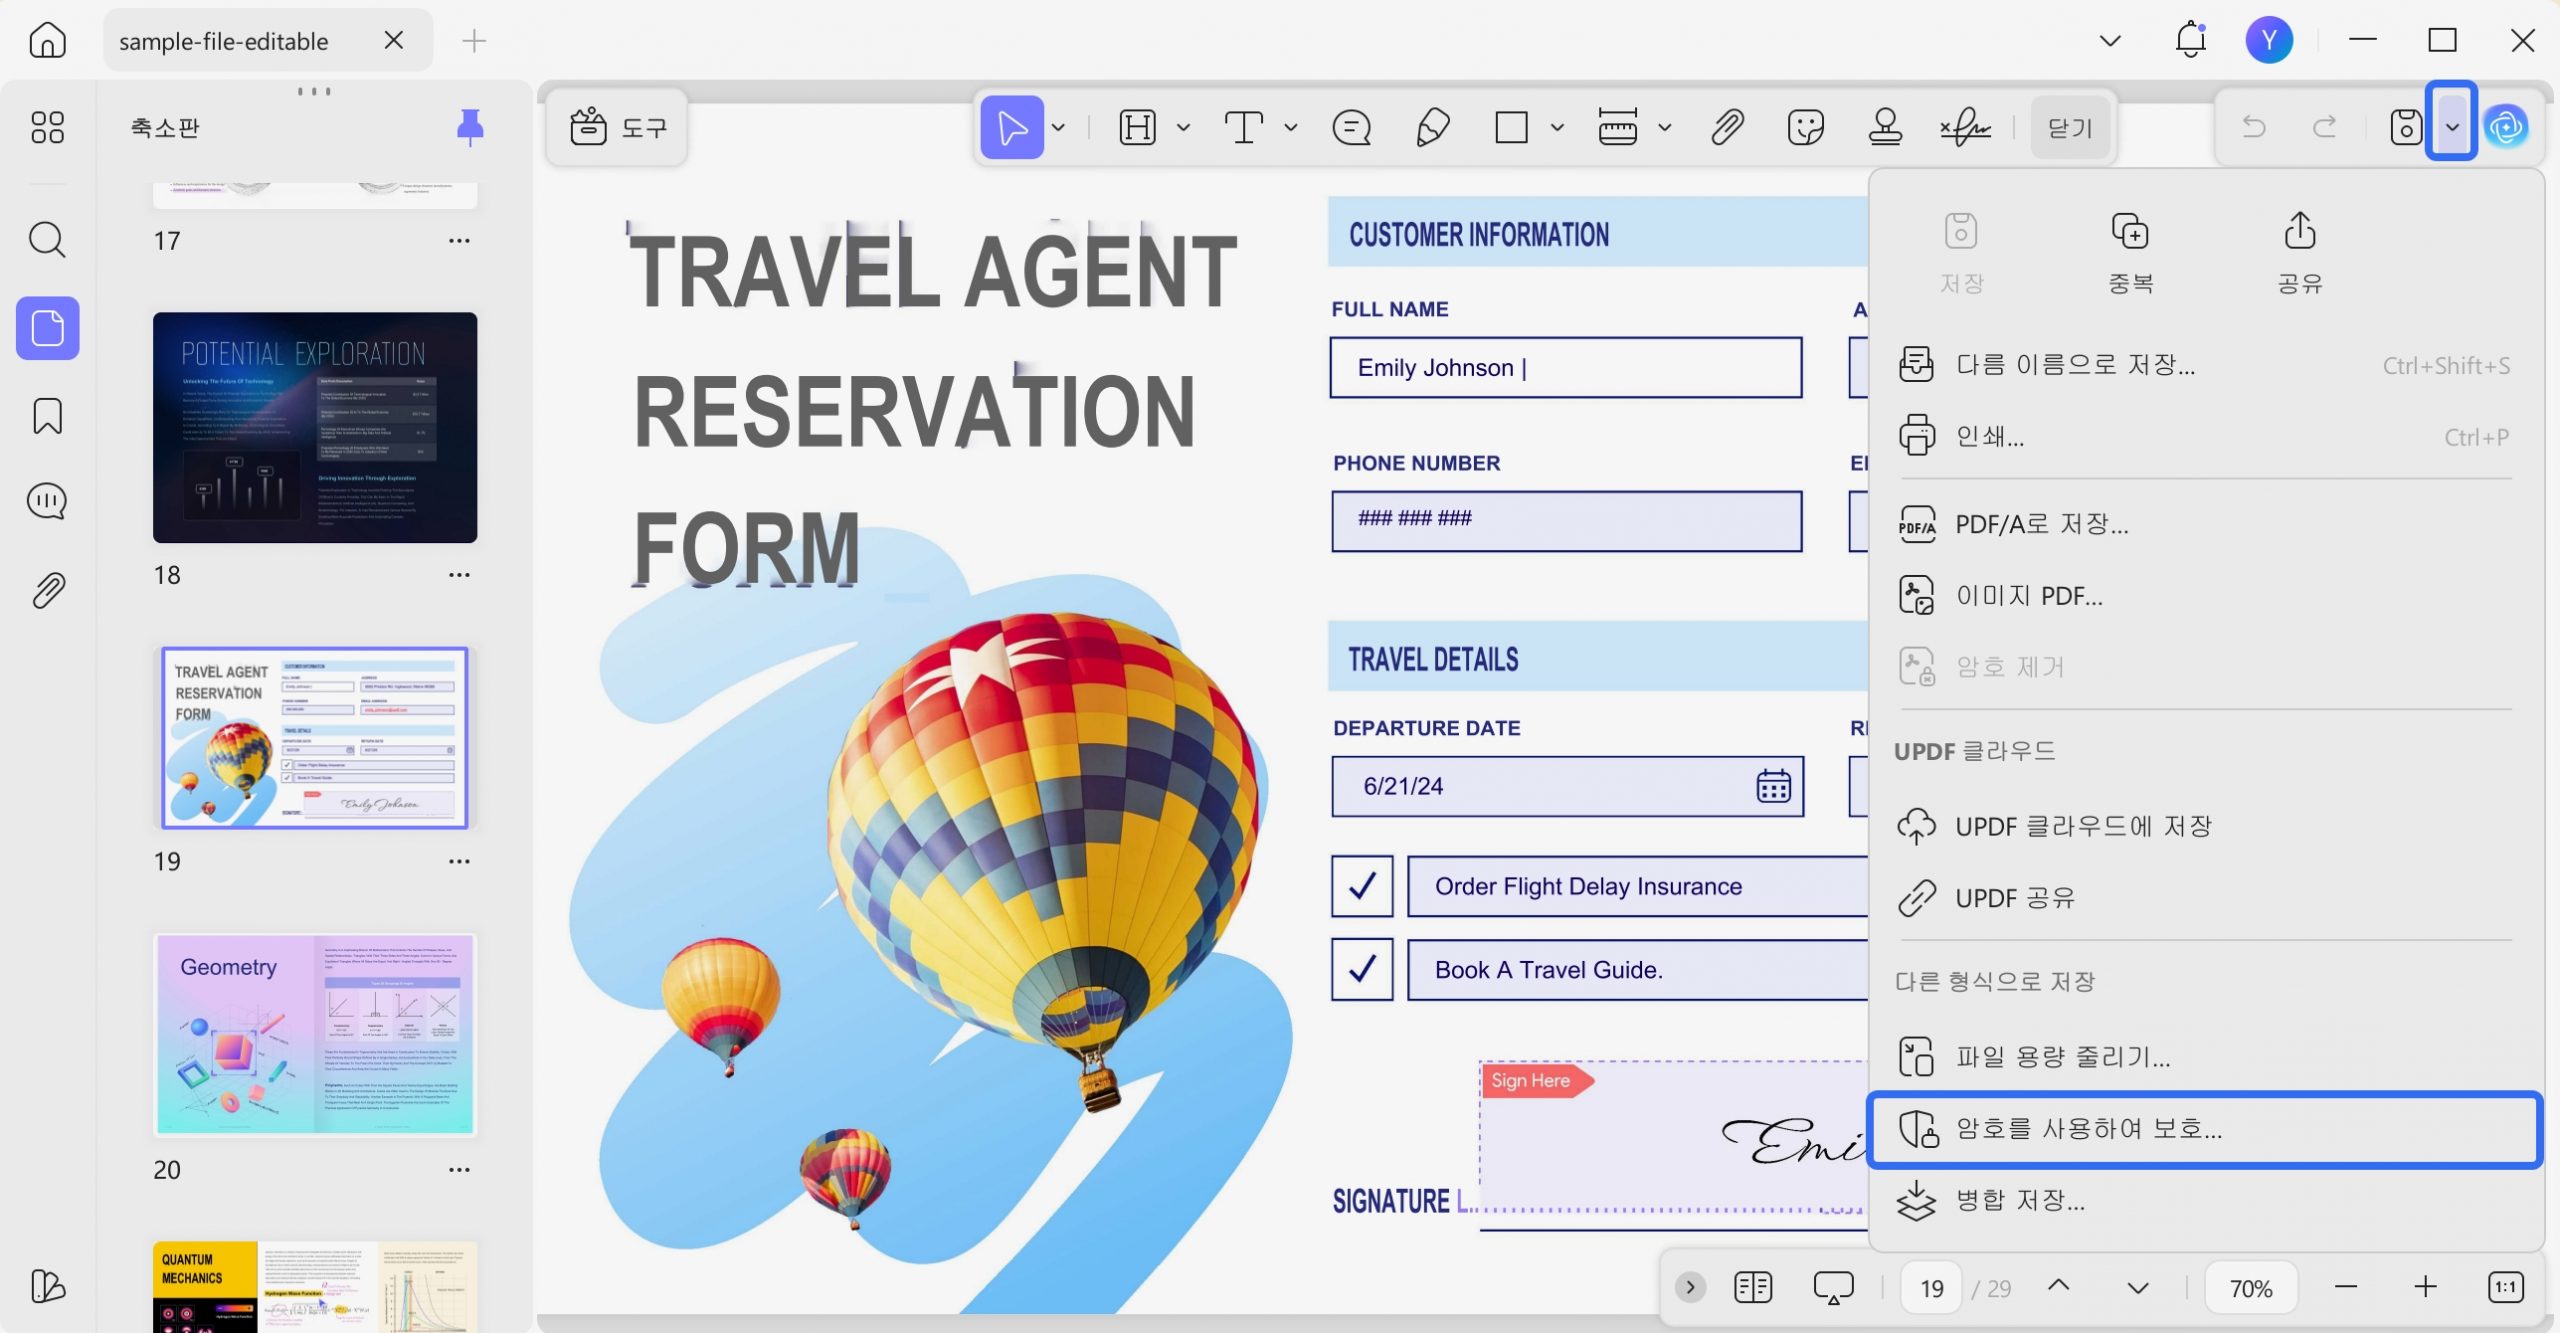Uncheck Order Flight Delay Insurance checkbox
The width and height of the screenshot is (2560, 1333).
1362,886
